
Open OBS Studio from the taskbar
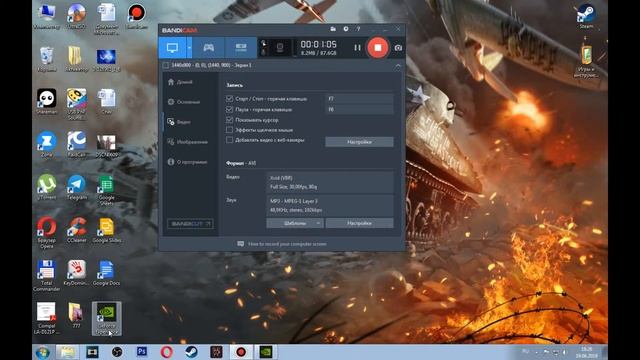pyautogui.click(x=117, y=352)
